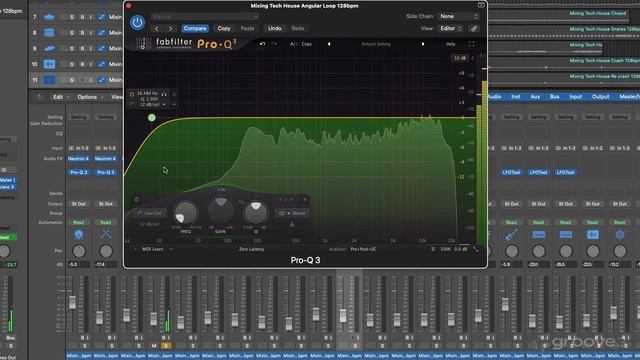This screenshot has width=640, height=360.
Task: Click mixer up arrow icon beside Edit
Action: tap(40, 97)
